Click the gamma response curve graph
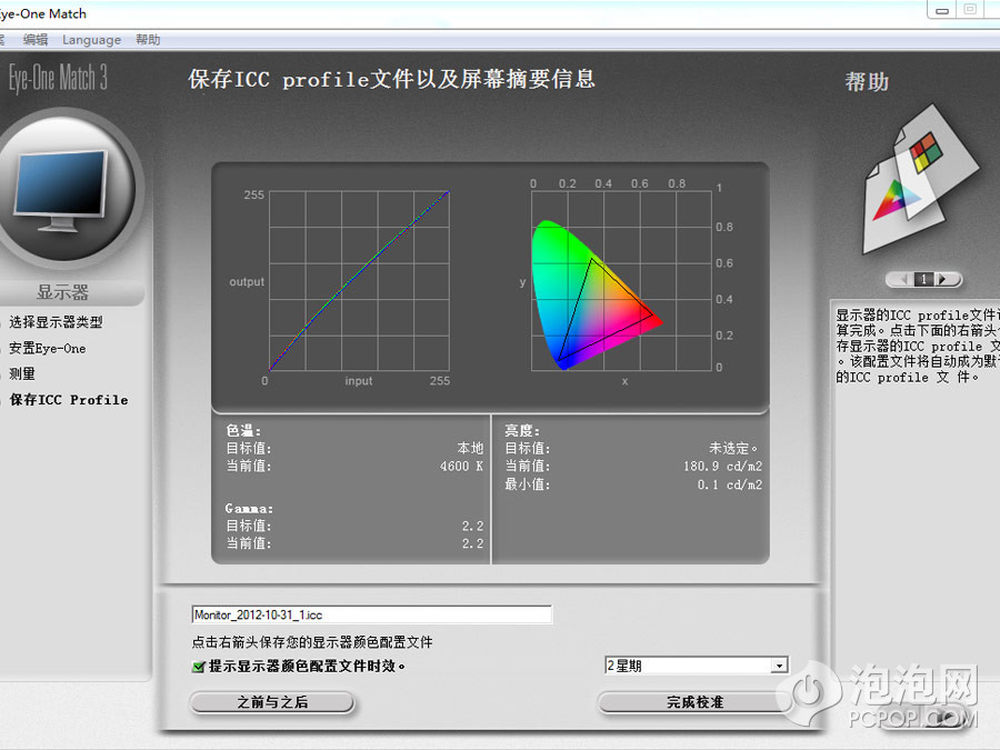The image size is (1000, 750). [x=359, y=281]
